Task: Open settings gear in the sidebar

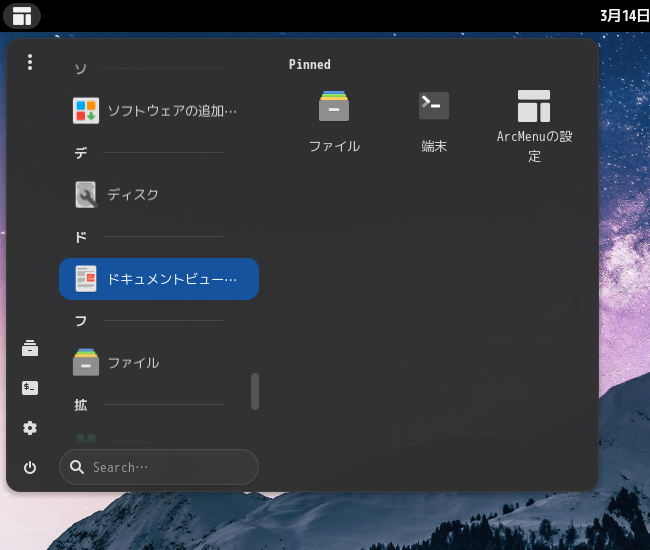Action: (x=30, y=428)
